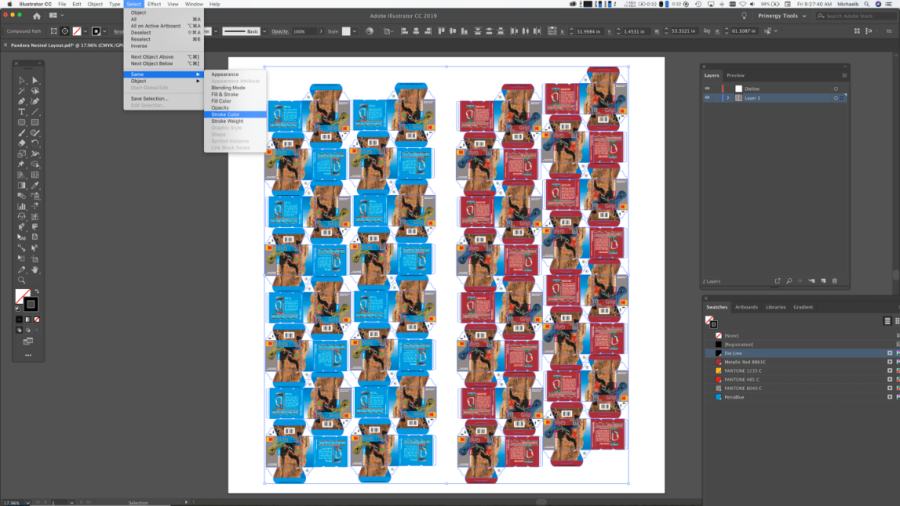This screenshot has width=900, height=506.
Task: Click the Home icon in the top bar
Action: click(x=37, y=16)
